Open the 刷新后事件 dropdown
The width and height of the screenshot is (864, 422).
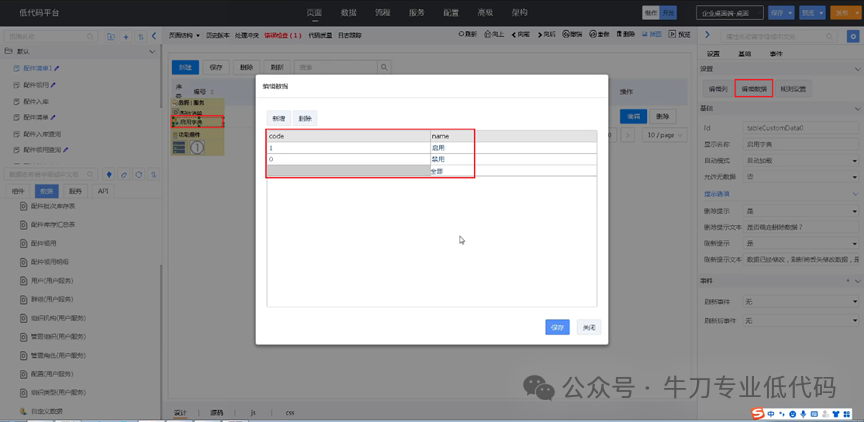coord(801,320)
